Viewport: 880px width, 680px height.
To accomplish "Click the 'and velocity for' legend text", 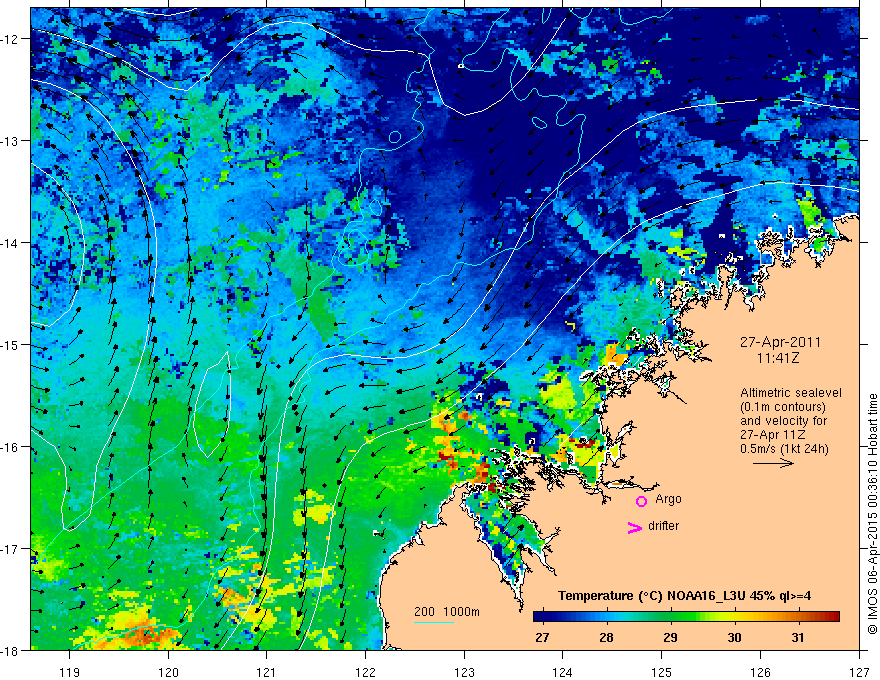I will coord(783,421).
